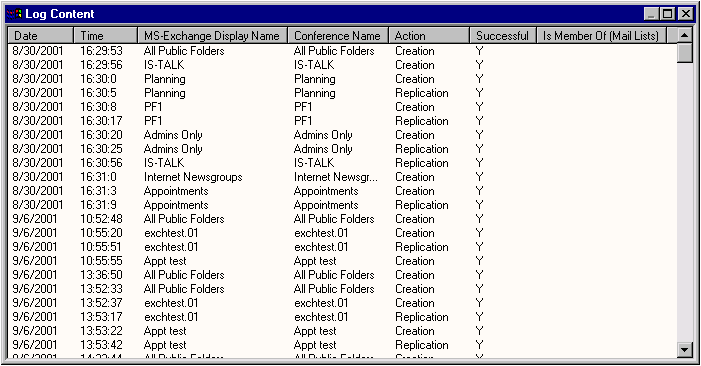The height and width of the screenshot is (366, 701).
Task: Click the Conference Name column header
Action: coord(338,35)
